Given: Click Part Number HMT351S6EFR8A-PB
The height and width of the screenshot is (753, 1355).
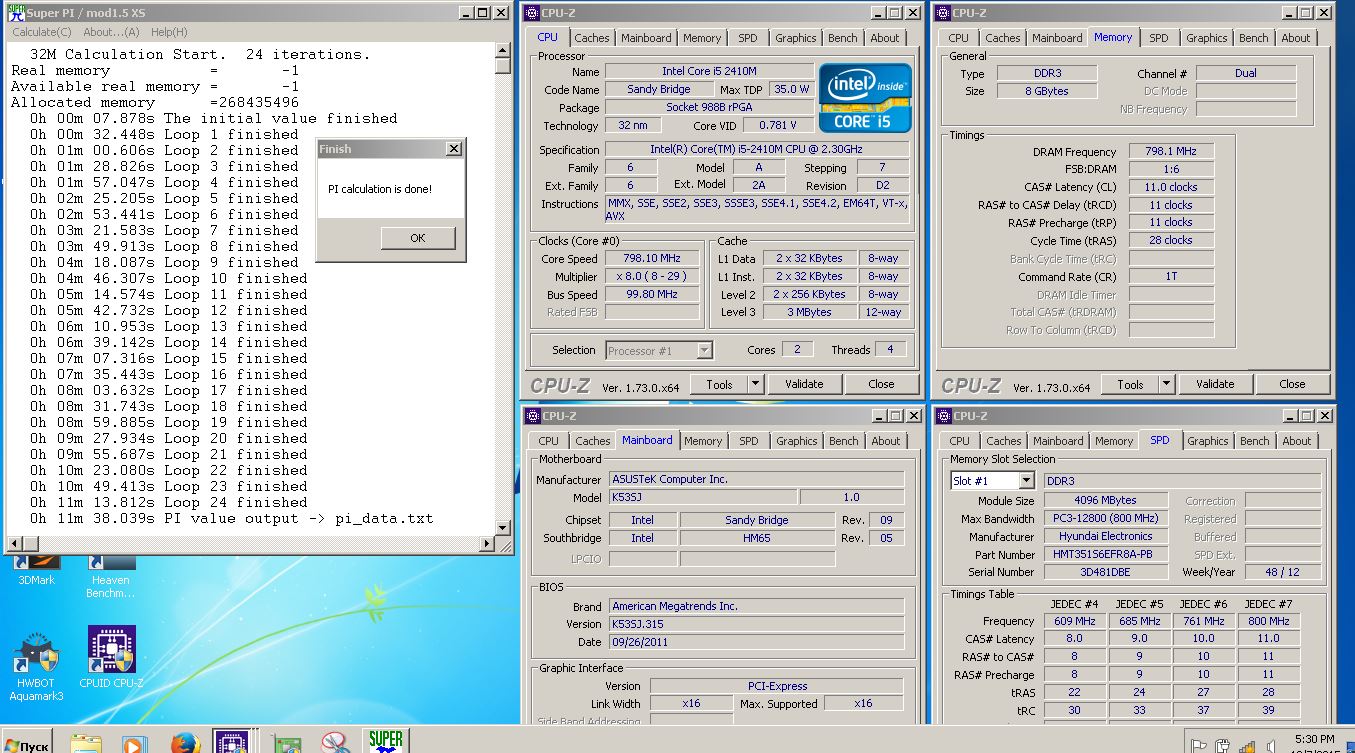Looking at the screenshot, I should coord(1106,554).
